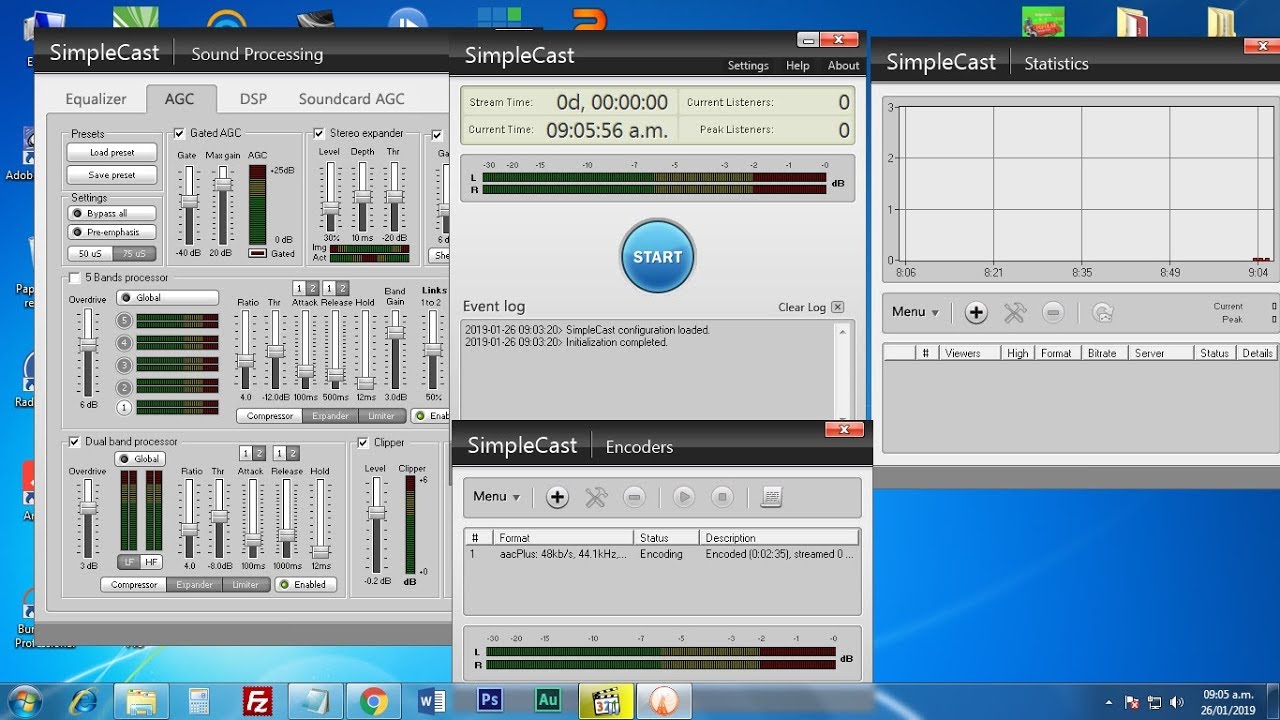
Task: Toggle the Clipper checkbox
Action: point(363,442)
